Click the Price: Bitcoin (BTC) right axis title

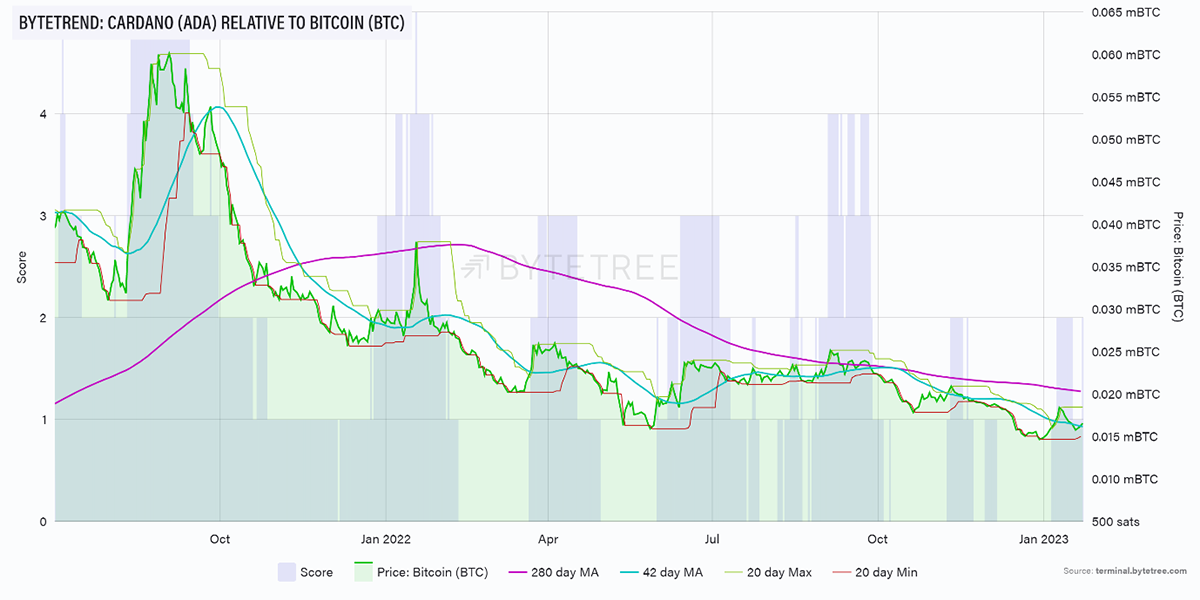click(x=1178, y=267)
